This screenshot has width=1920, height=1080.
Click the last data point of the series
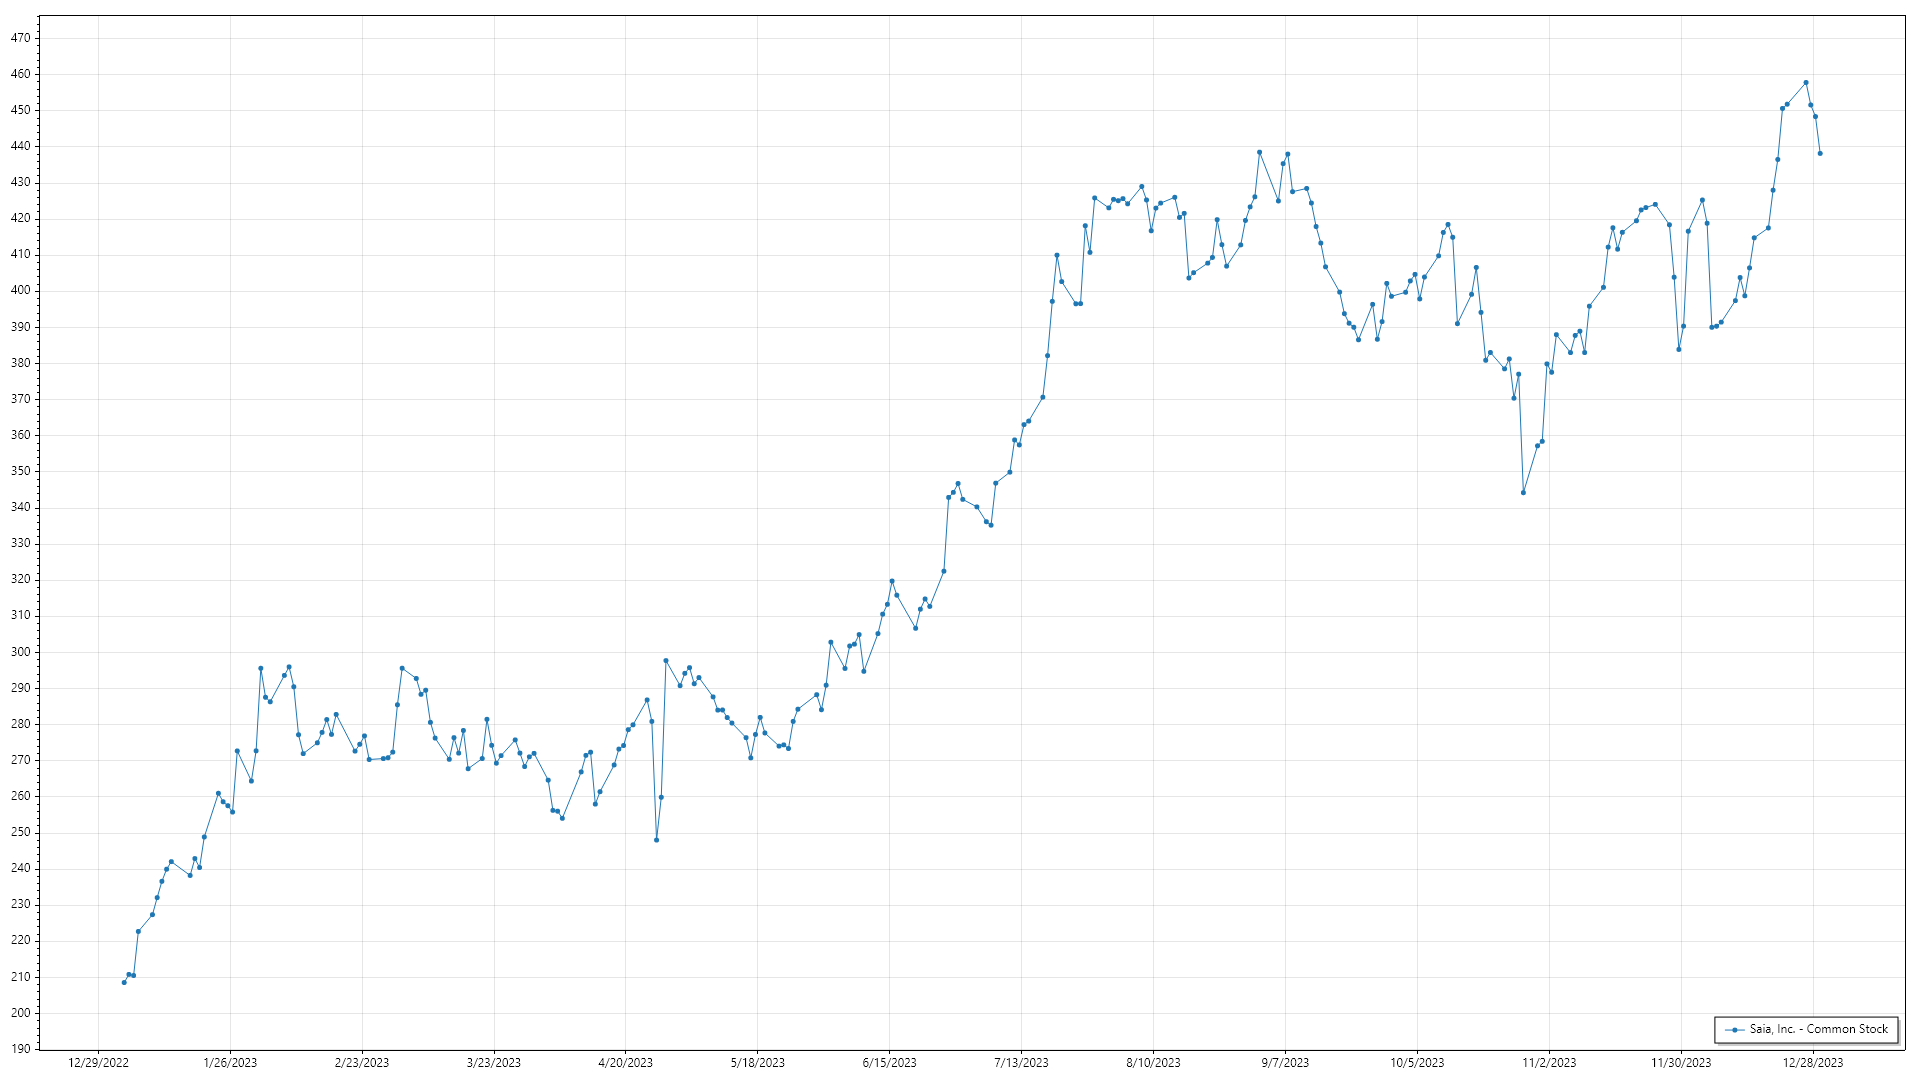click(1820, 153)
